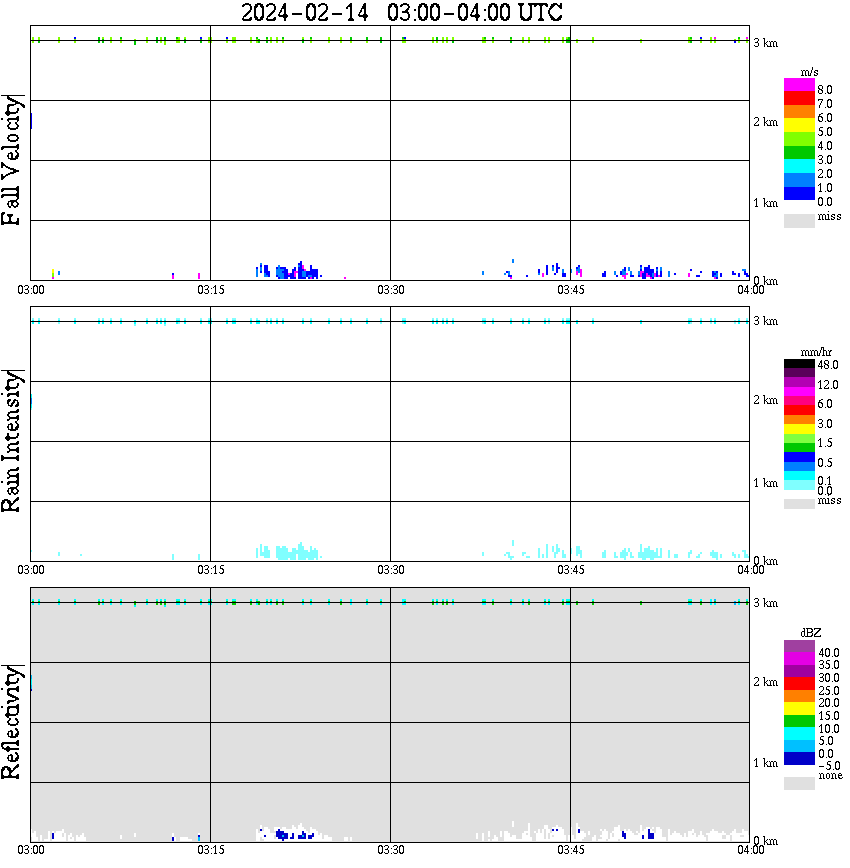This screenshot has width=850, height=868.
Task: Click the "8.0" value in the m/s legend
Action: pos(825,90)
